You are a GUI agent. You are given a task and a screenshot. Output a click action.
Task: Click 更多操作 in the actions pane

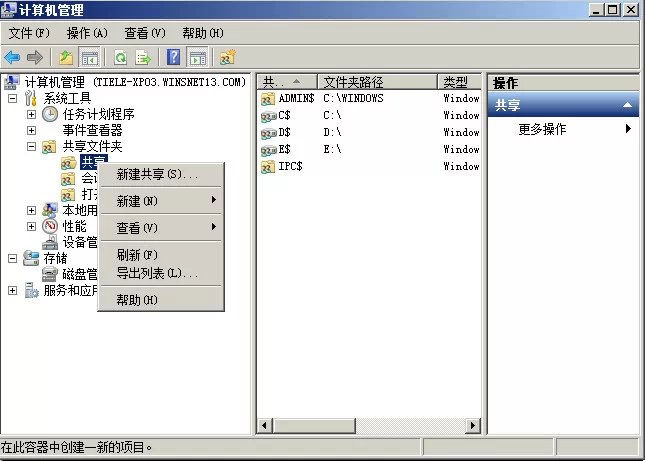coord(542,129)
